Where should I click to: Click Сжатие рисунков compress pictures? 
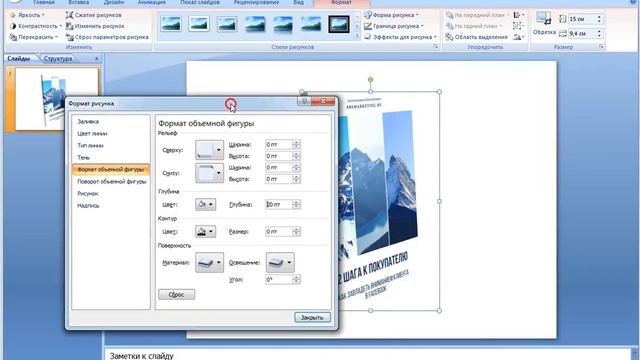click(x=94, y=15)
